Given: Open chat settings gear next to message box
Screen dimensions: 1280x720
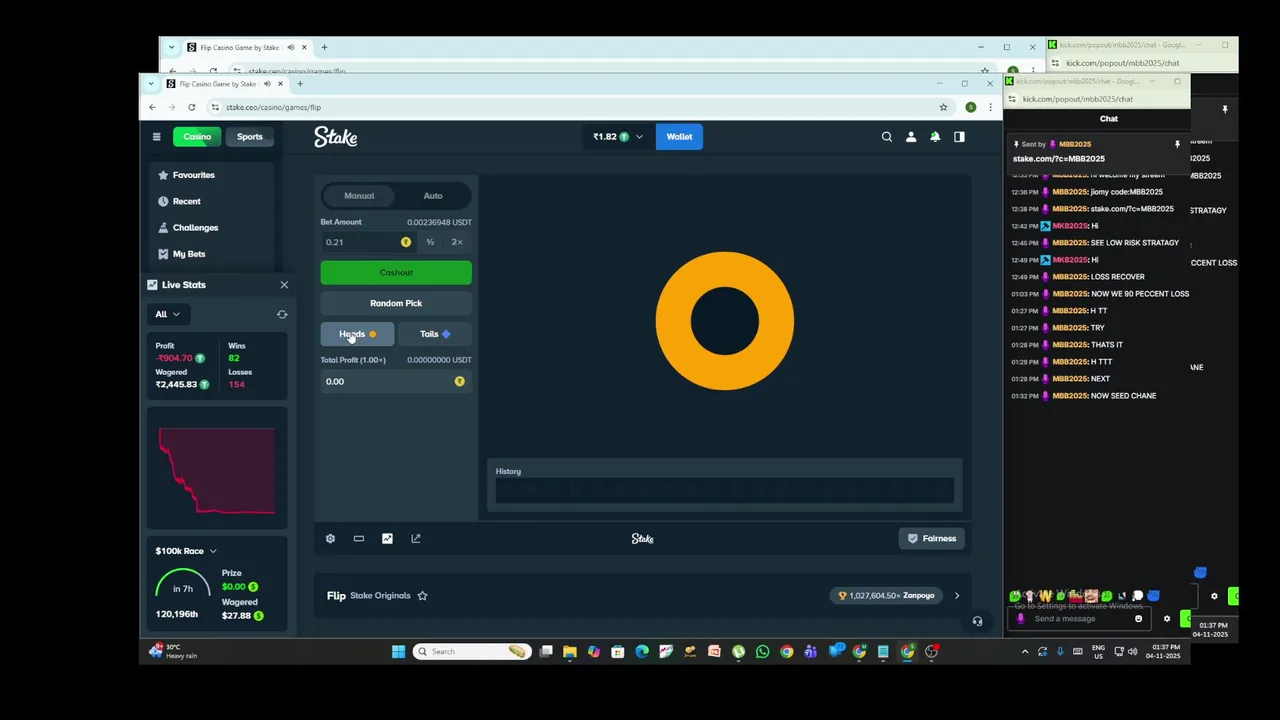Looking at the screenshot, I should click(x=1166, y=619).
